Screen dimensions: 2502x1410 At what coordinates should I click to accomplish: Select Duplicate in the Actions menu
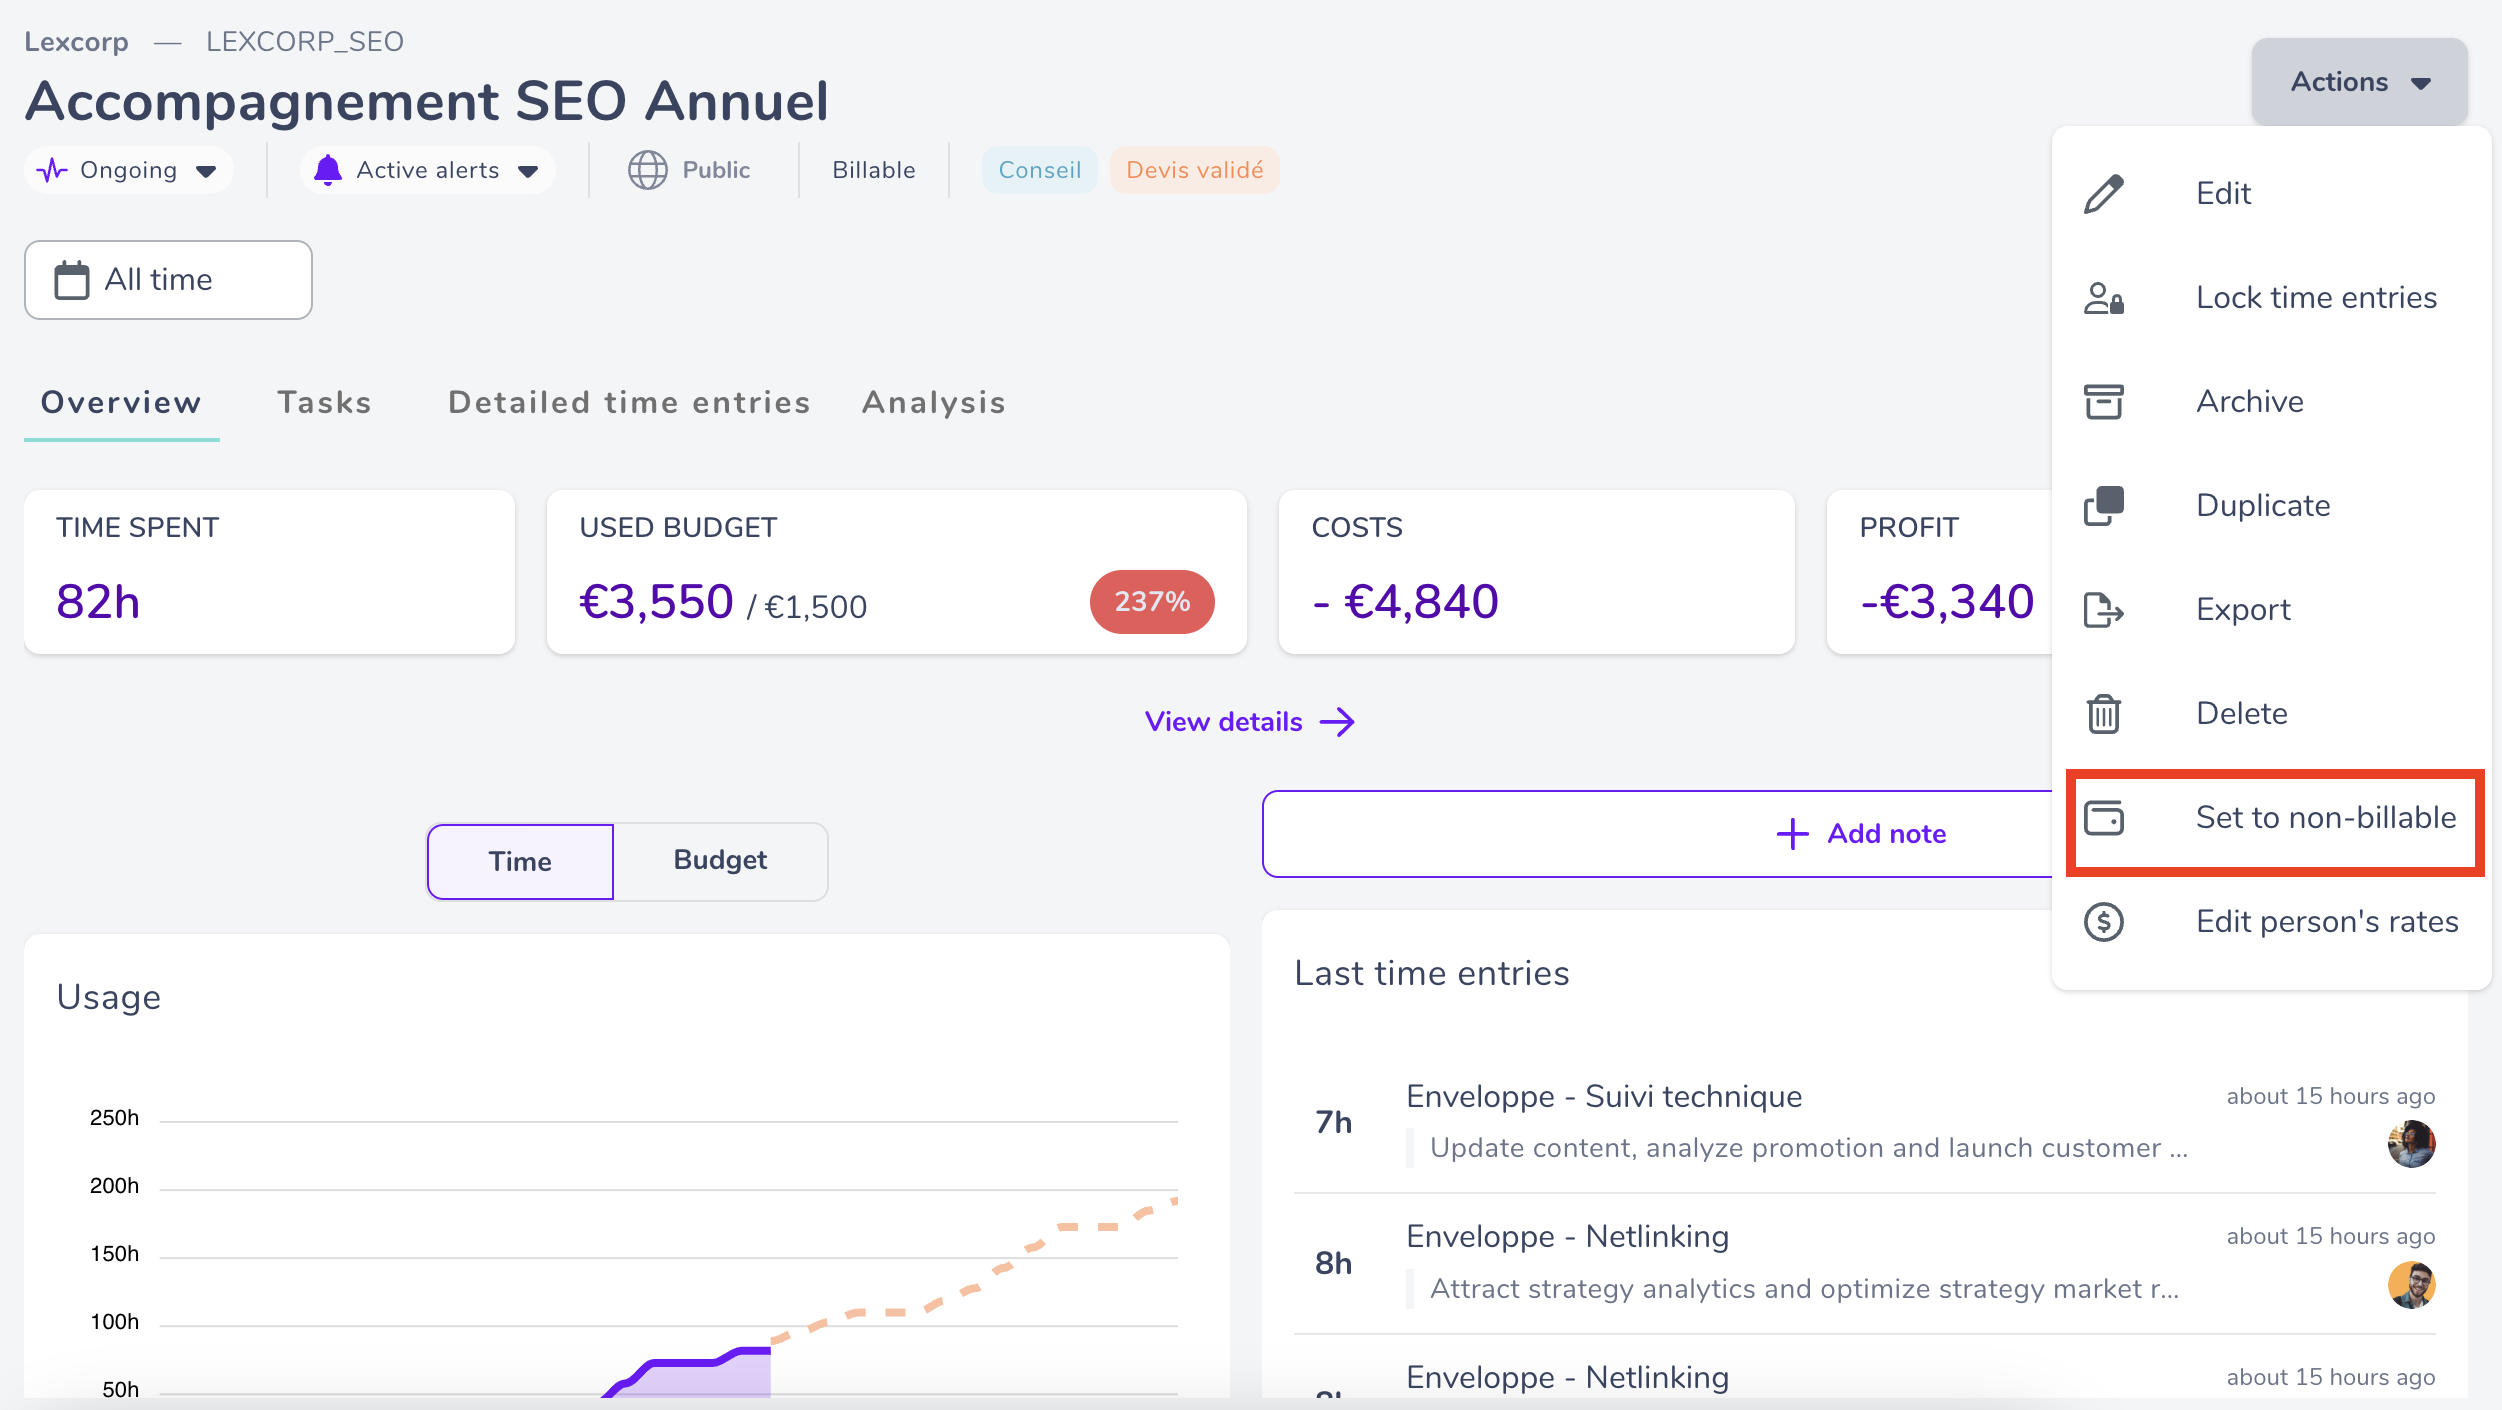pos(2272,506)
